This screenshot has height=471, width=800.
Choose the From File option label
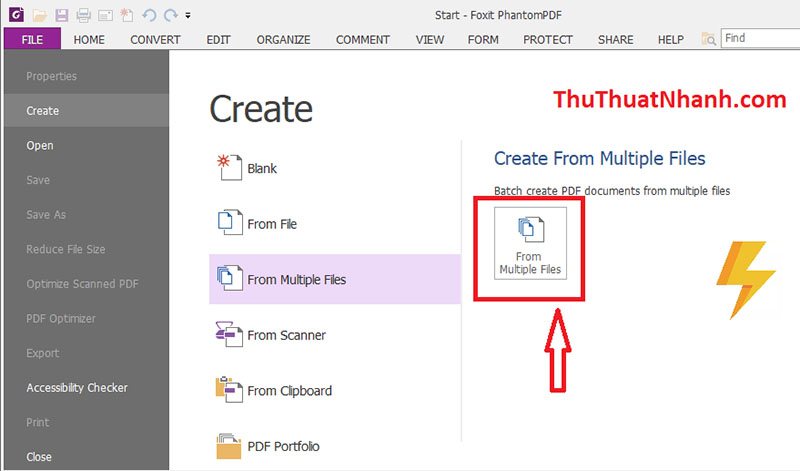[272, 224]
